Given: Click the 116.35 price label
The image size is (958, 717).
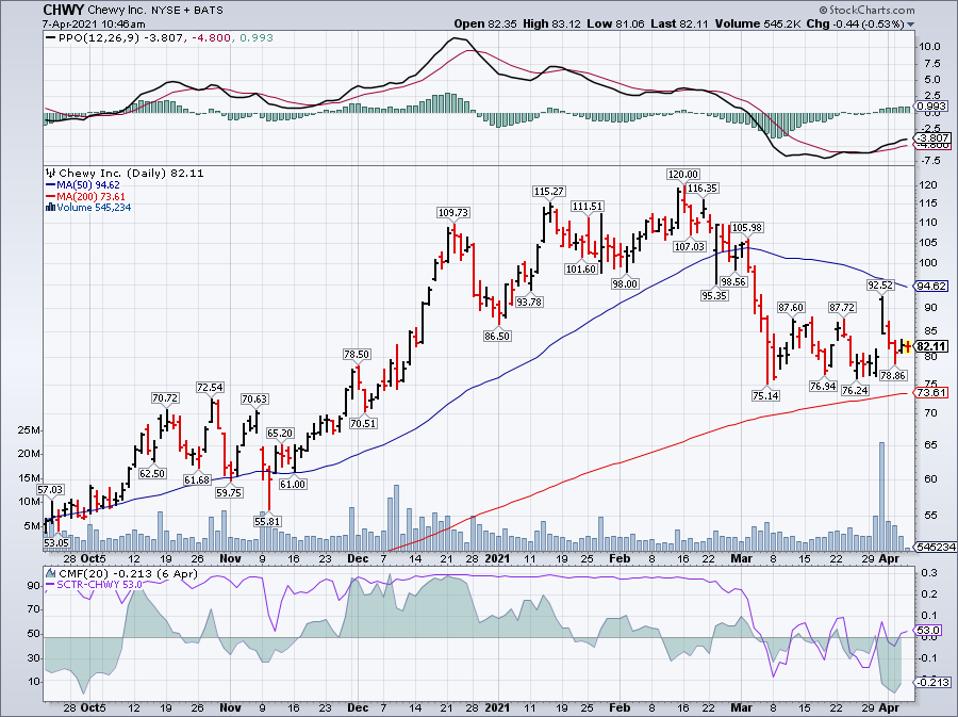Looking at the screenshot, I should [703, 189].
